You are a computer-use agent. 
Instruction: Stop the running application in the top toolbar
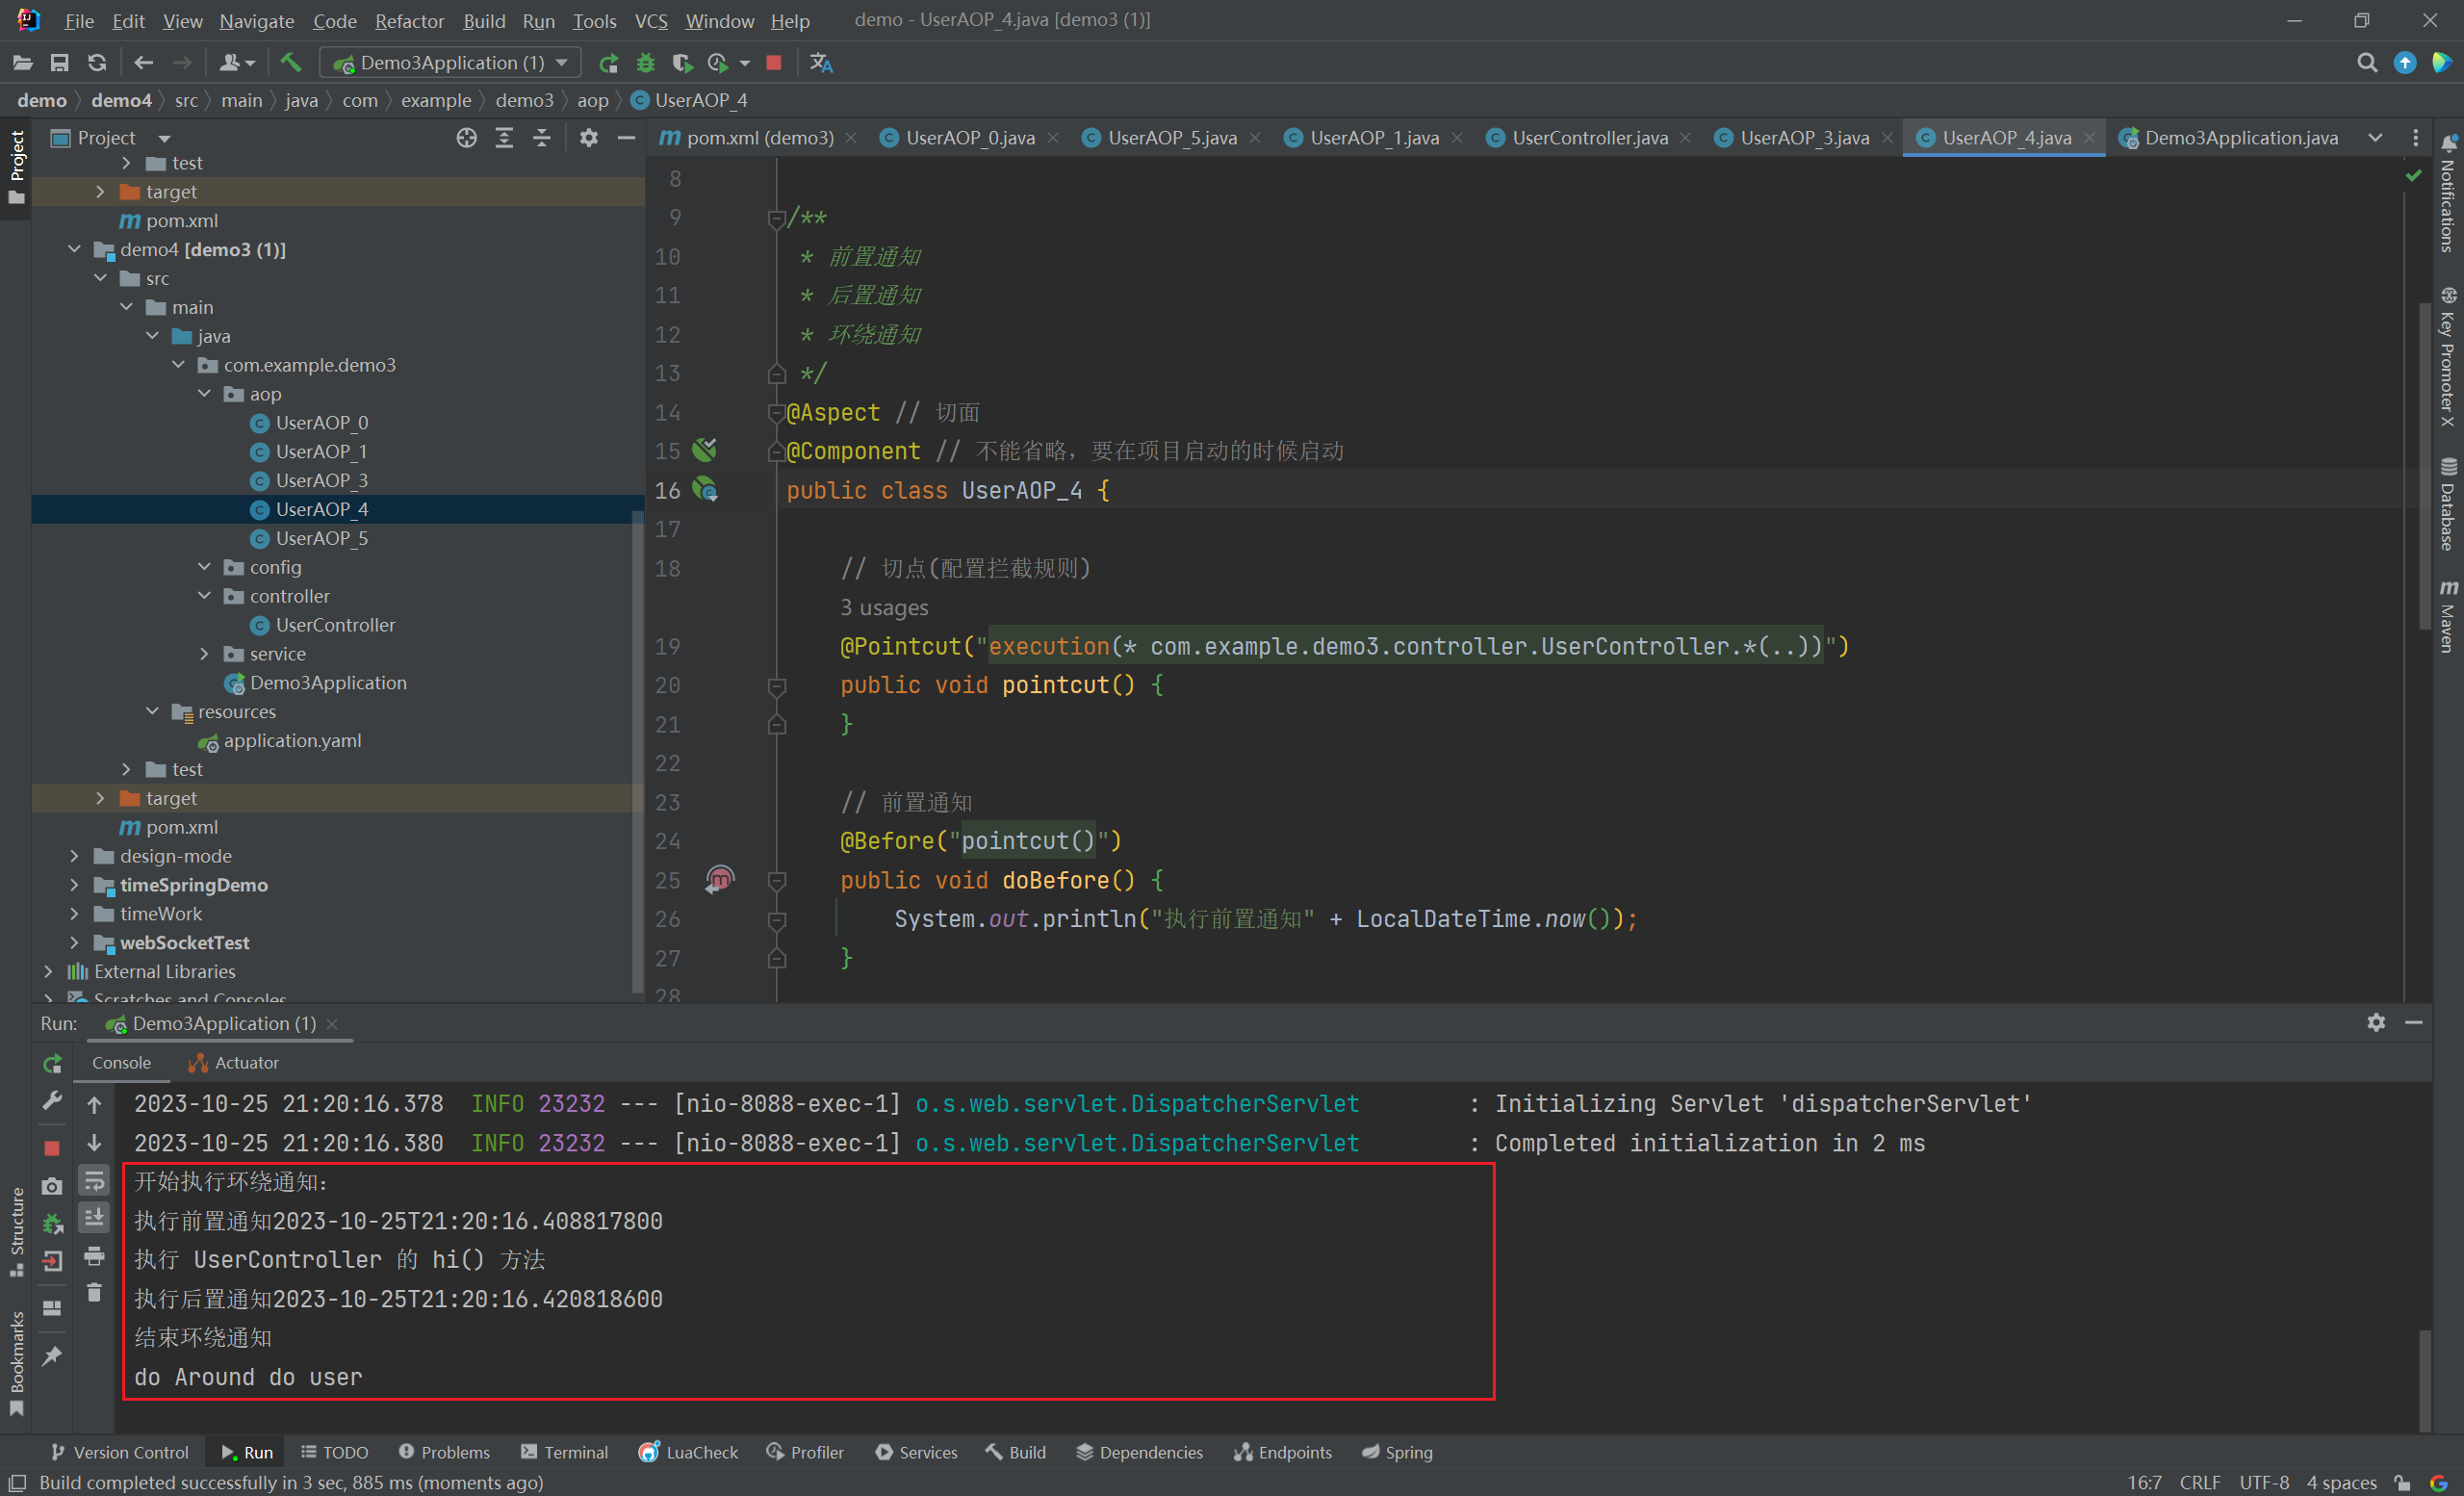point(774,63)
